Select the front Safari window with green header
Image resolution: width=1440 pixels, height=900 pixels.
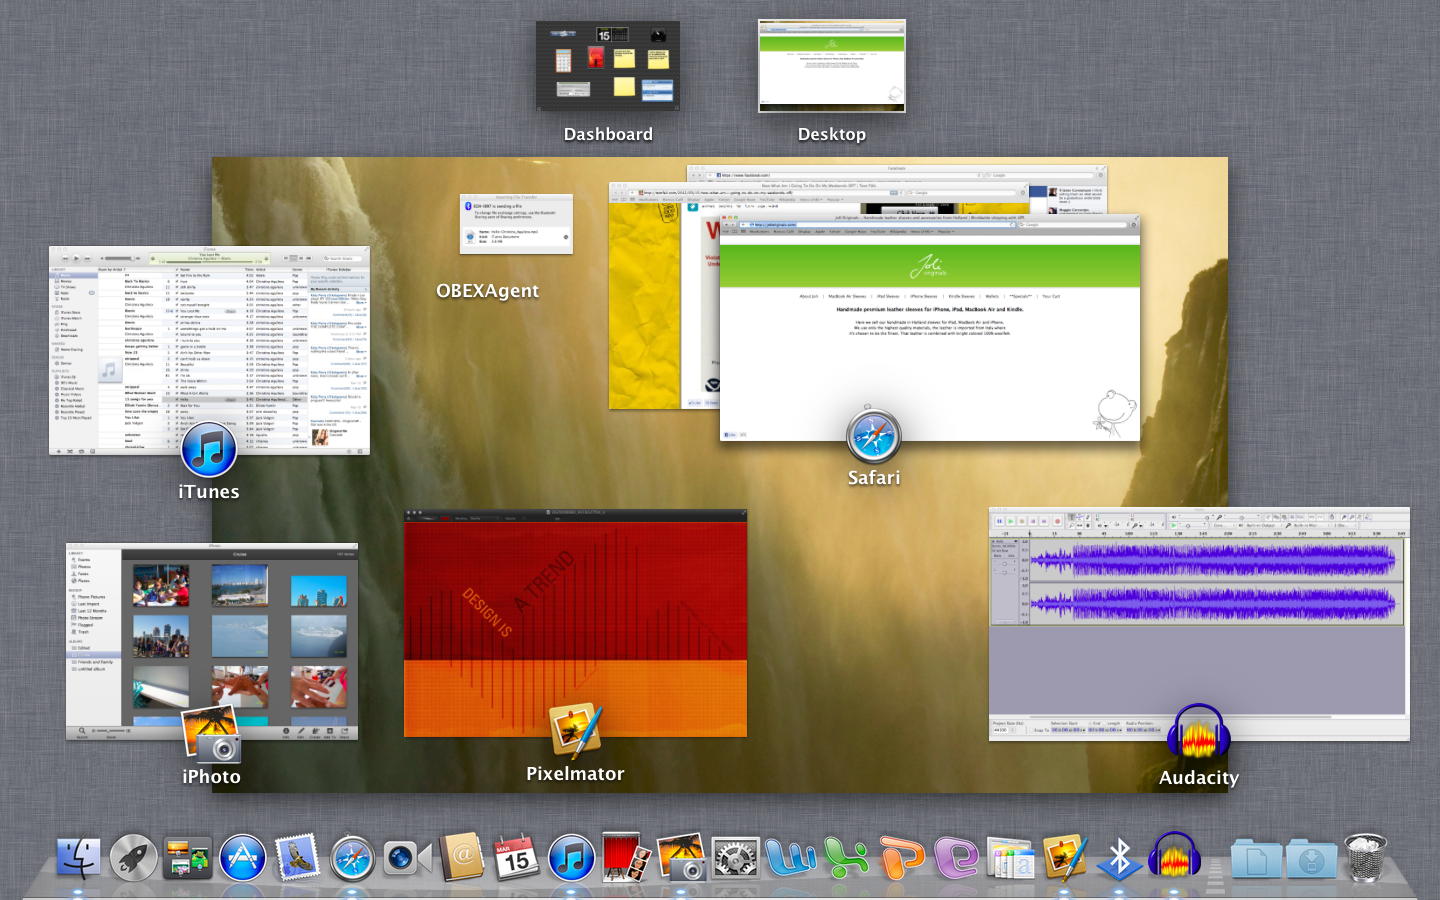pyautogui.click(x=930, y=330)
